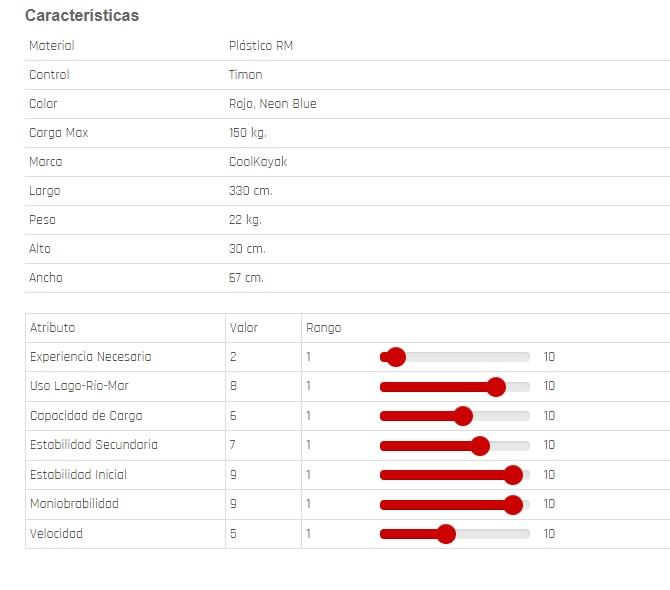Select the 67 cm. width value

click(x=246, y=278)
